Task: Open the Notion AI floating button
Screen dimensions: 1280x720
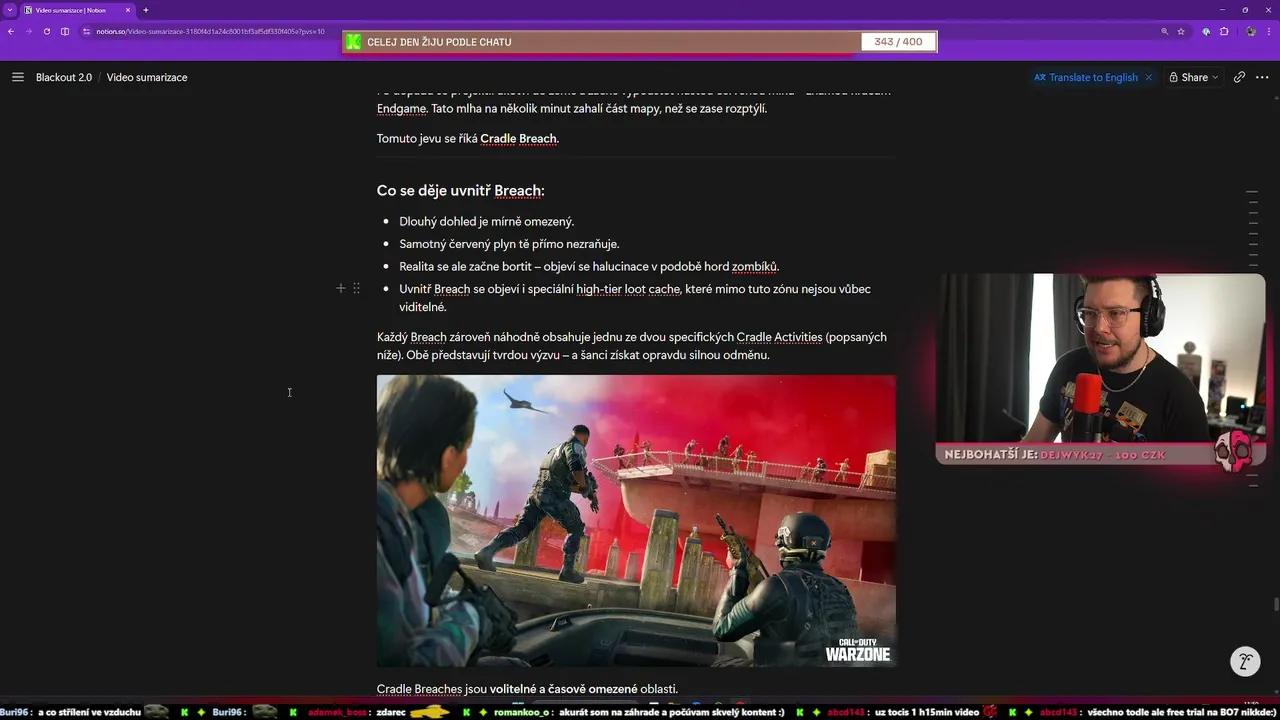Action: 1245,661
